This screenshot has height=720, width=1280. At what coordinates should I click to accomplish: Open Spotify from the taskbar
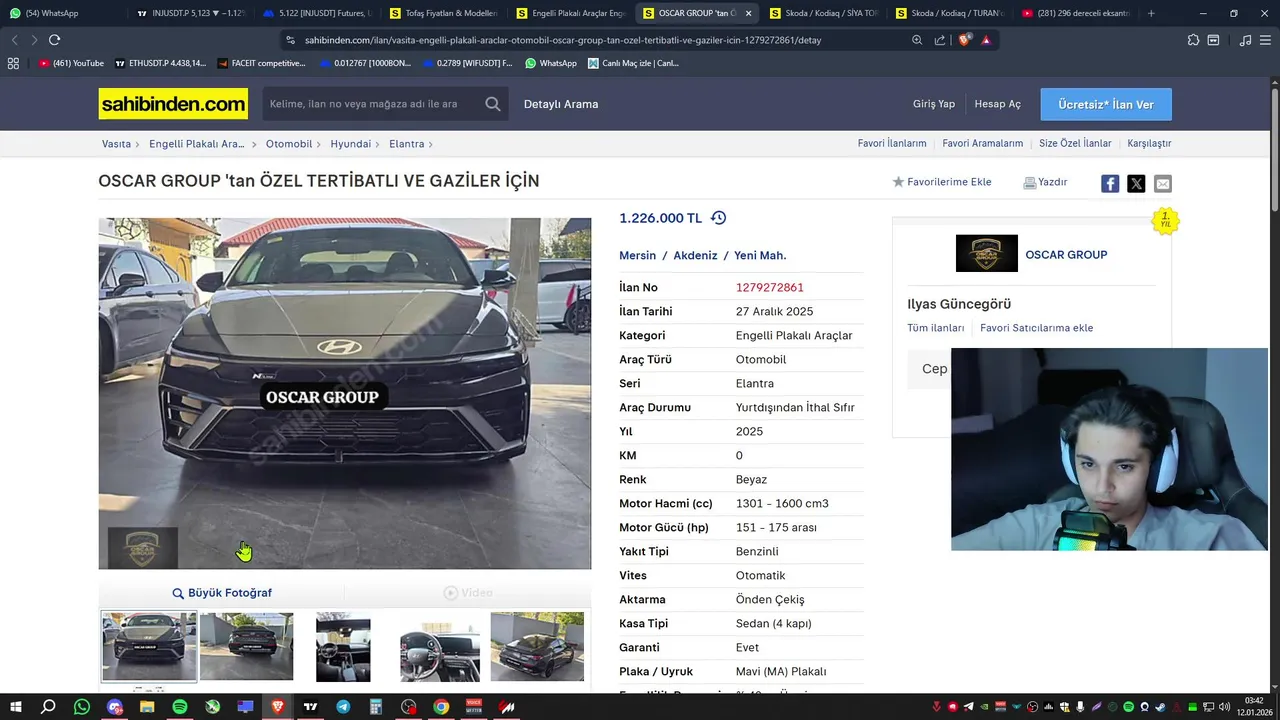pos(180,707)
